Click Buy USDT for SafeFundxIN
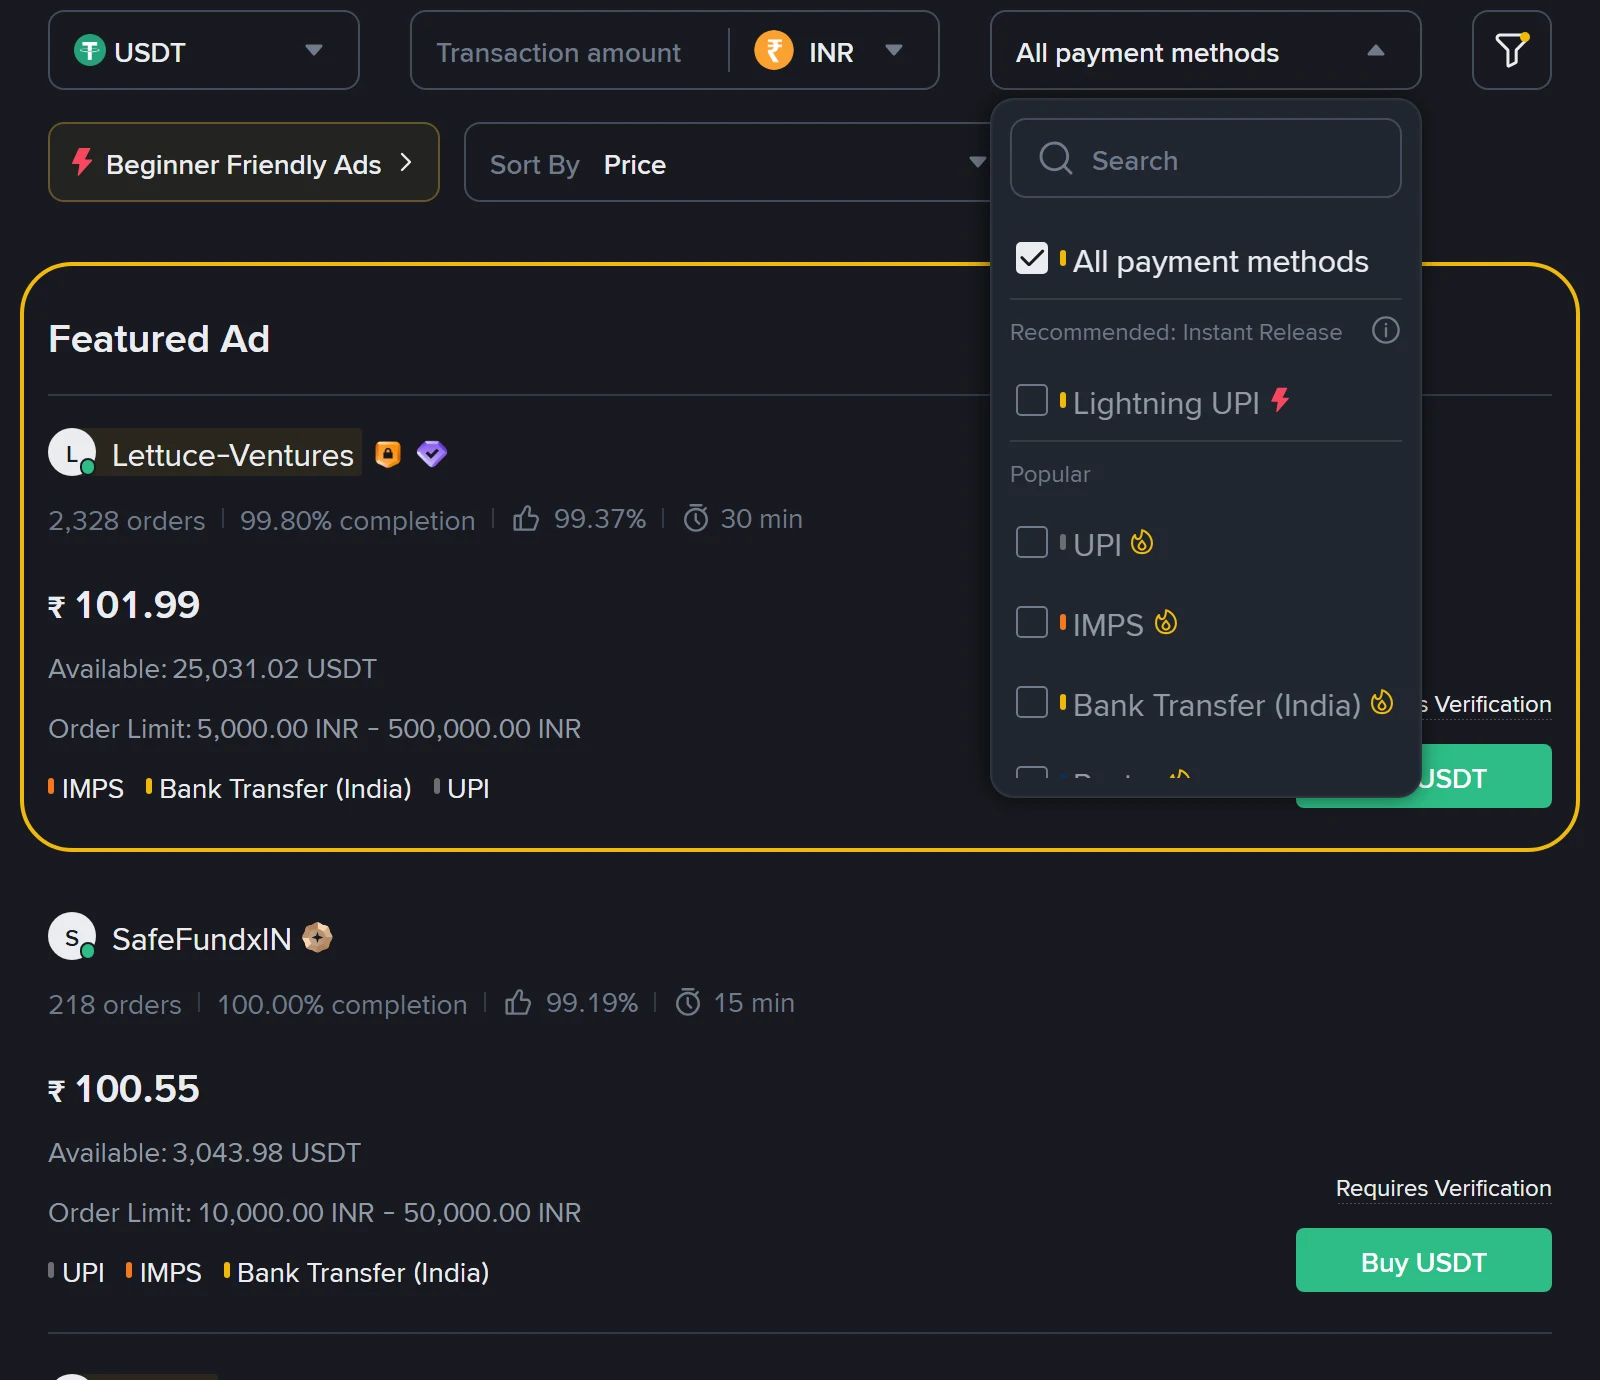1600x1380 pixels. (1424, 1260)
